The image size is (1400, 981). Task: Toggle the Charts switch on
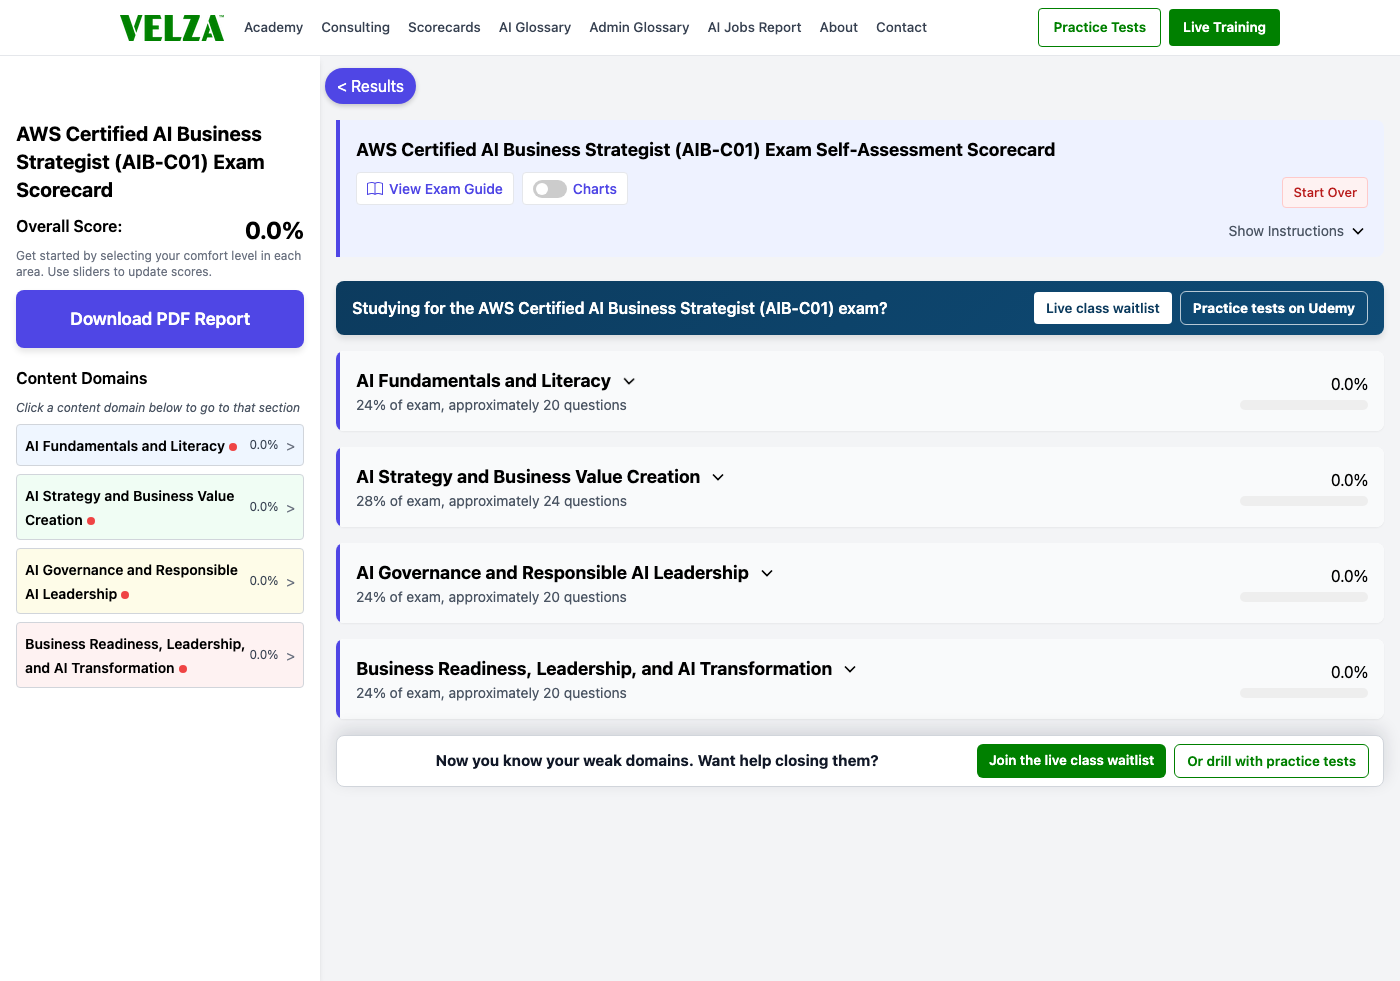click(x=550, y=189)
